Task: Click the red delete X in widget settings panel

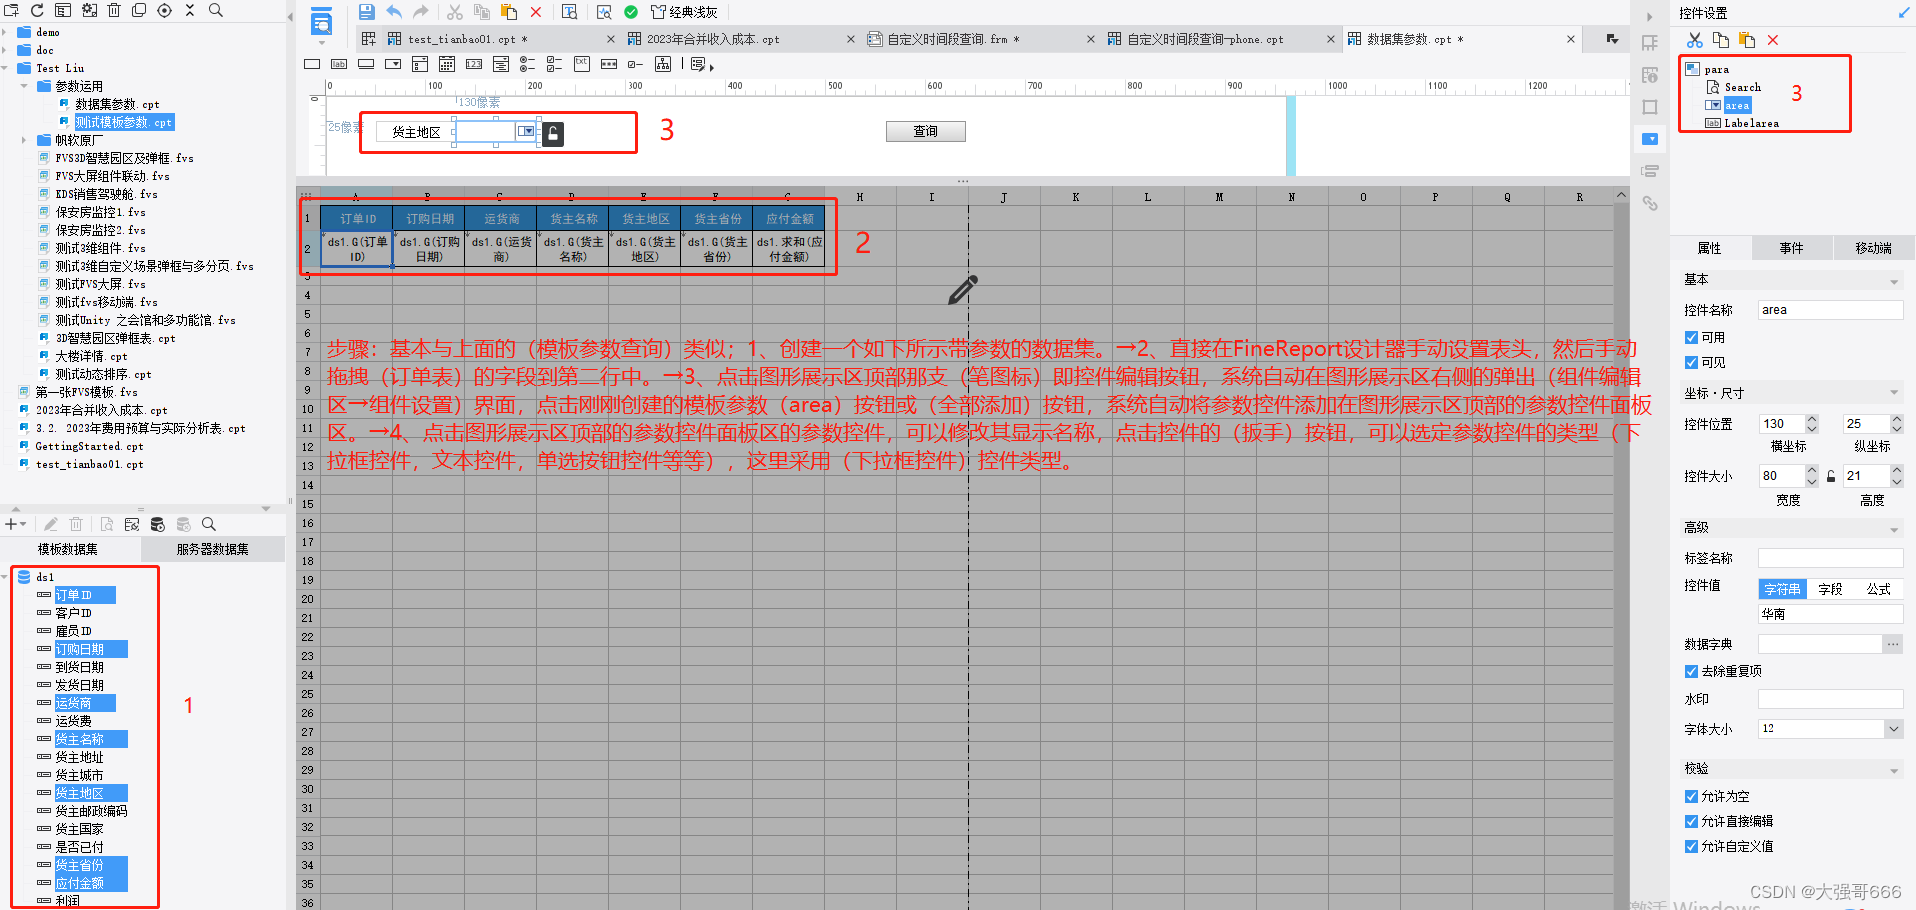Action: coord(1773,40)
